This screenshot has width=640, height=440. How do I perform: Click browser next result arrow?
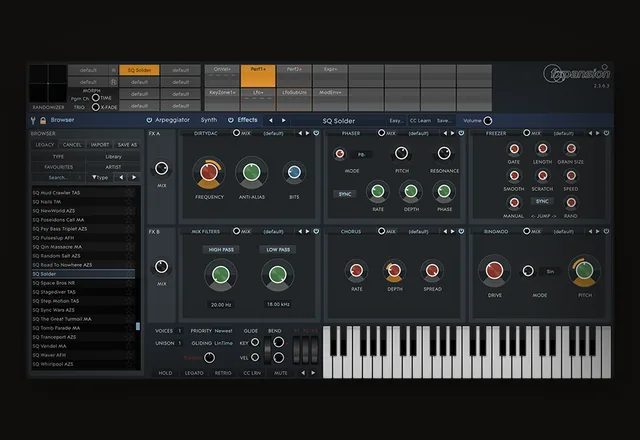pyautogui.click(x=134, y=178)
